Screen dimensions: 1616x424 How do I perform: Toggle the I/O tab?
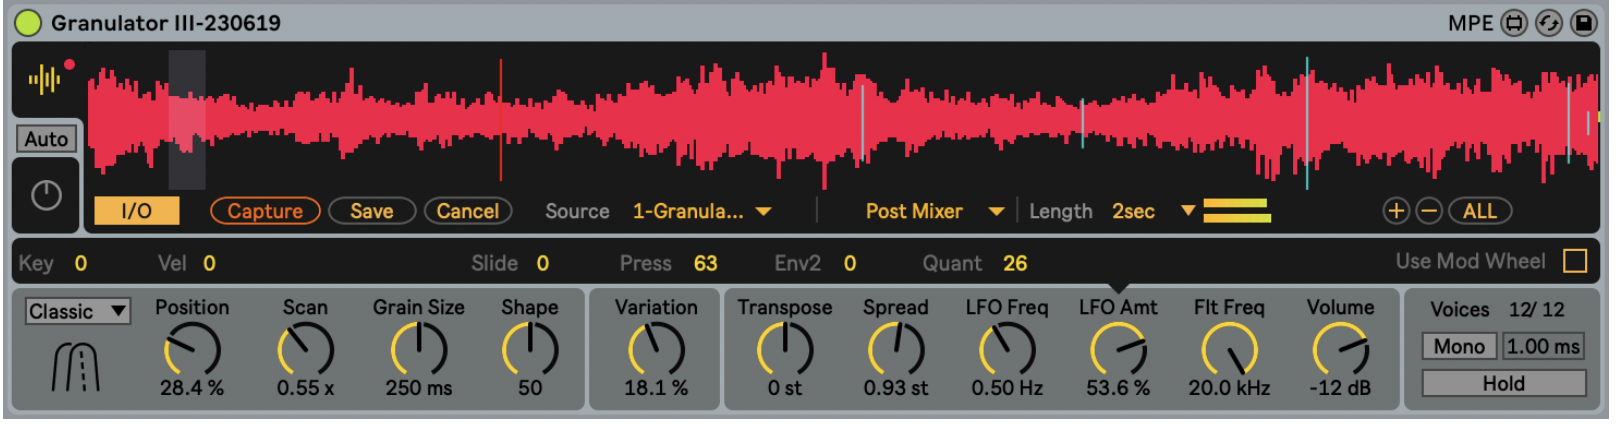pos(136,211)
